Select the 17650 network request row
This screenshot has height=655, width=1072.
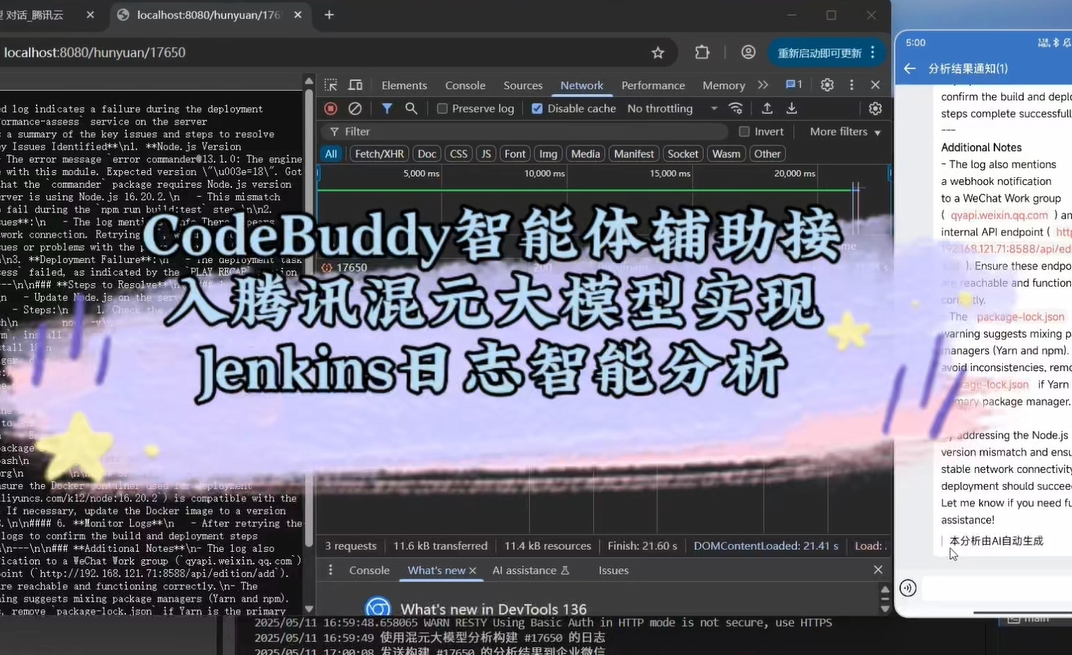tap(604, 268)
